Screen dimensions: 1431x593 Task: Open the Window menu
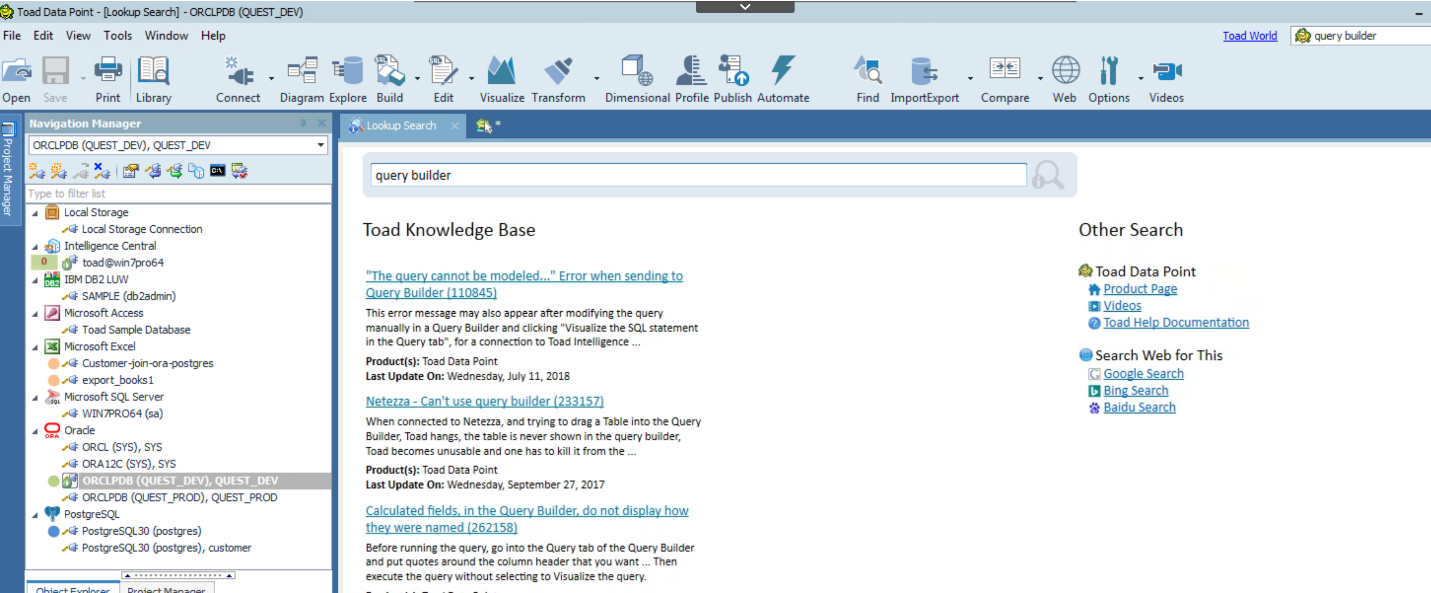166,35
